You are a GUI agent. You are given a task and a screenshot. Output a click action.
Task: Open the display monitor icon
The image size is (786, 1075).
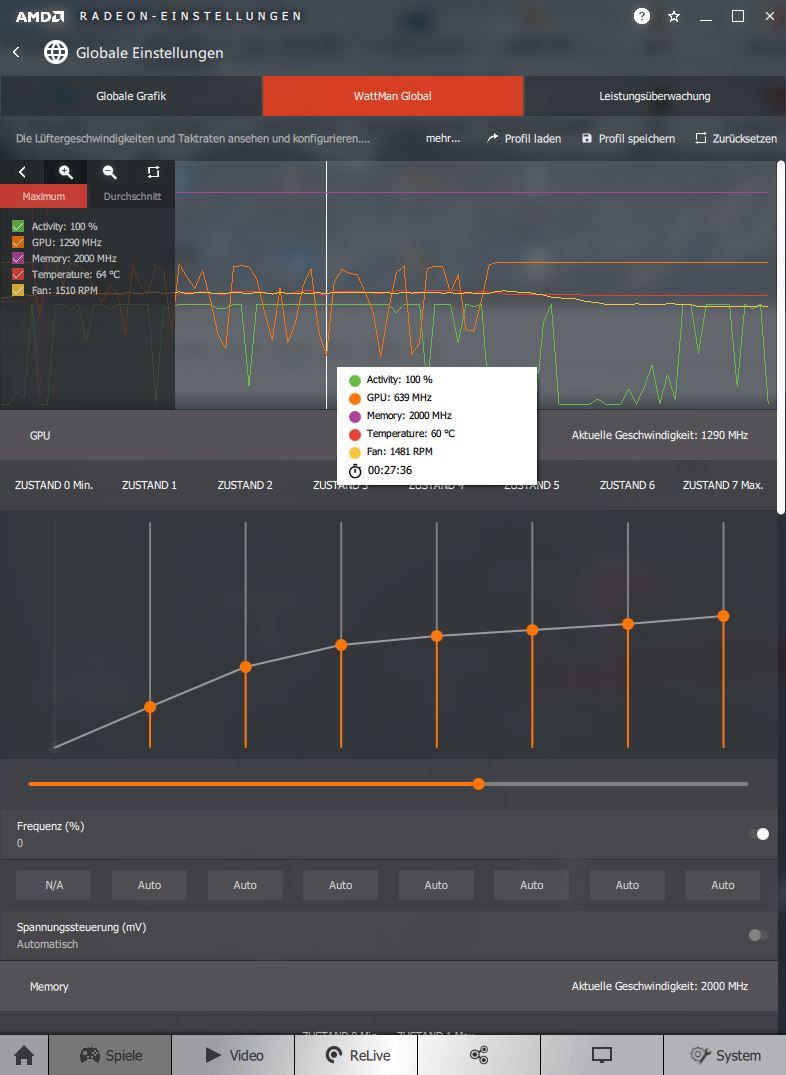pos(602,1055)
